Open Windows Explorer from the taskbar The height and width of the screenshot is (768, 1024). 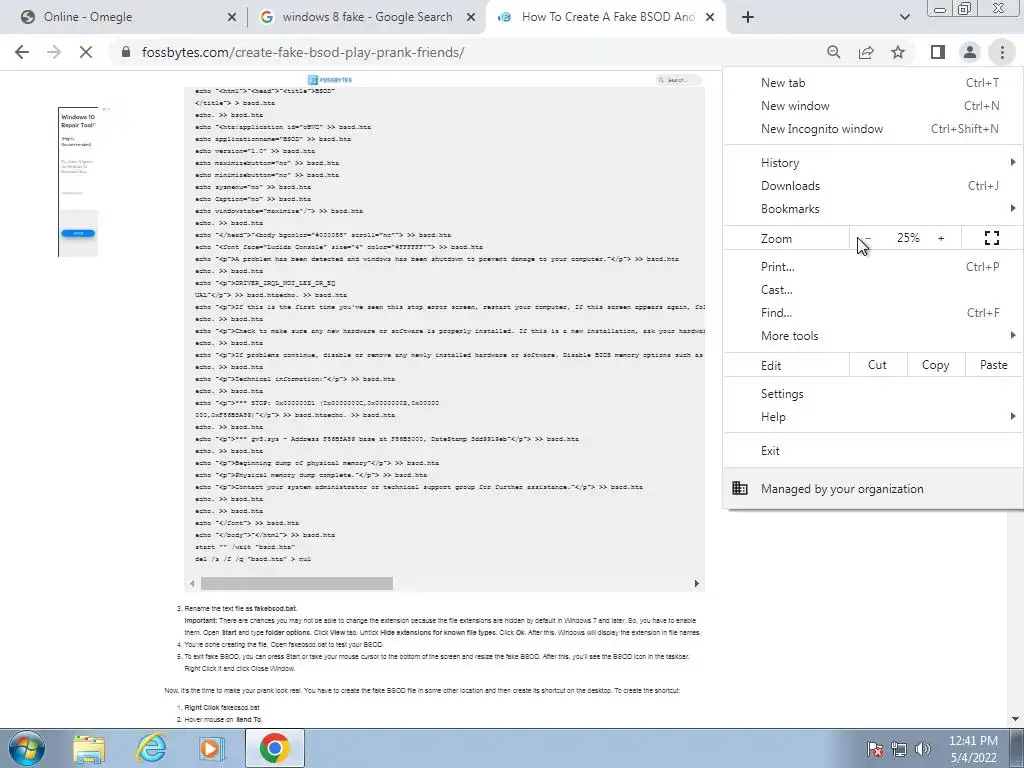click(89, 748)
